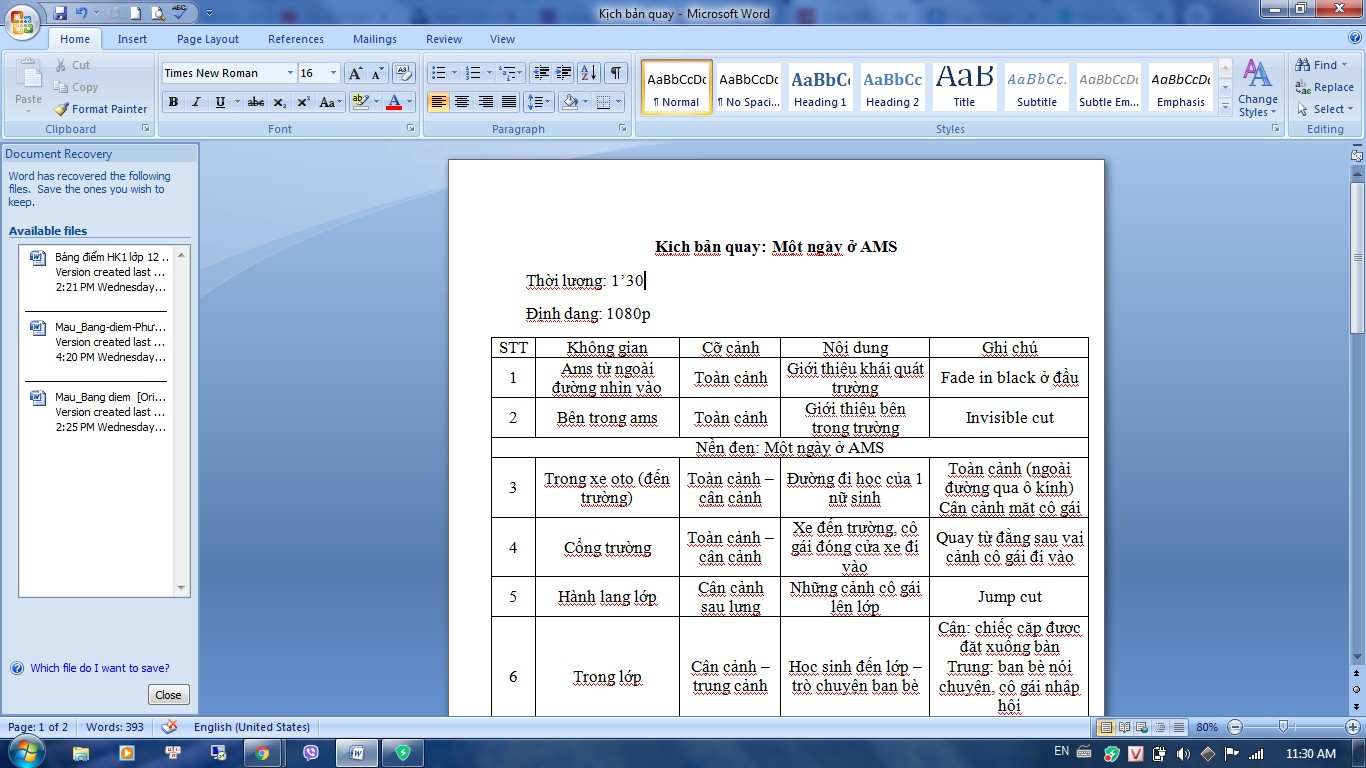This screenshot has width=1366, height=768.
Task: Click the Sort icon
Action: tap(589, 73)
